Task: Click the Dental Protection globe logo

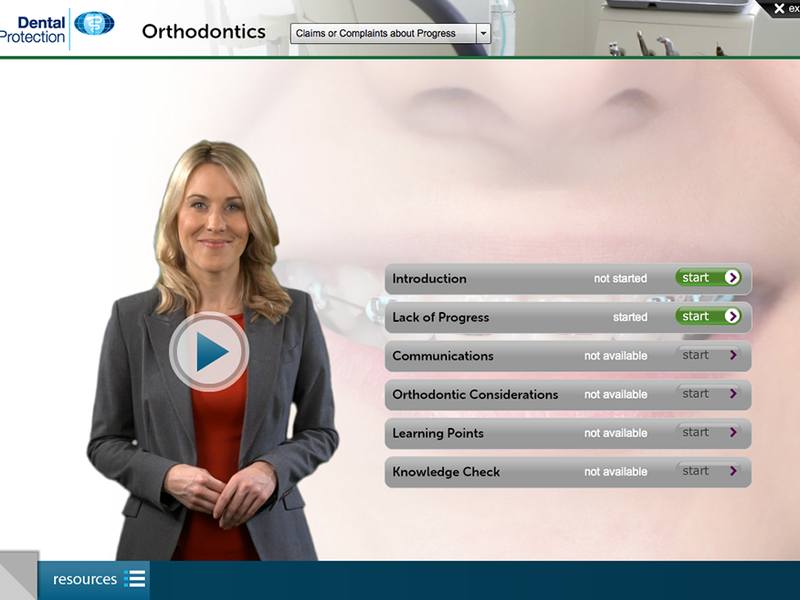Action: (94, 23)
